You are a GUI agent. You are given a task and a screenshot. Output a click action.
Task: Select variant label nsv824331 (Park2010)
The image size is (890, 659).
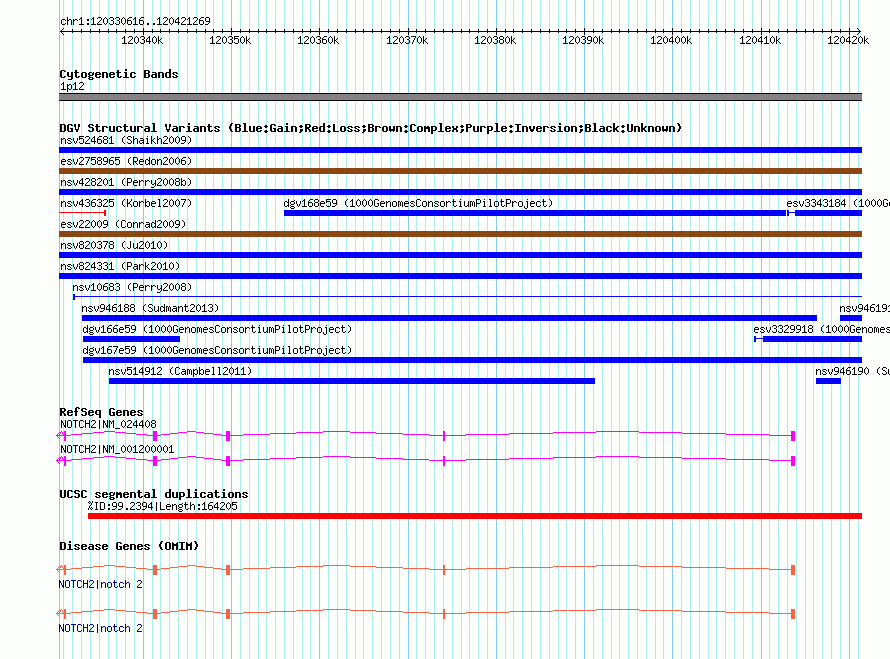pyautogui.click(x=120, y=266)
